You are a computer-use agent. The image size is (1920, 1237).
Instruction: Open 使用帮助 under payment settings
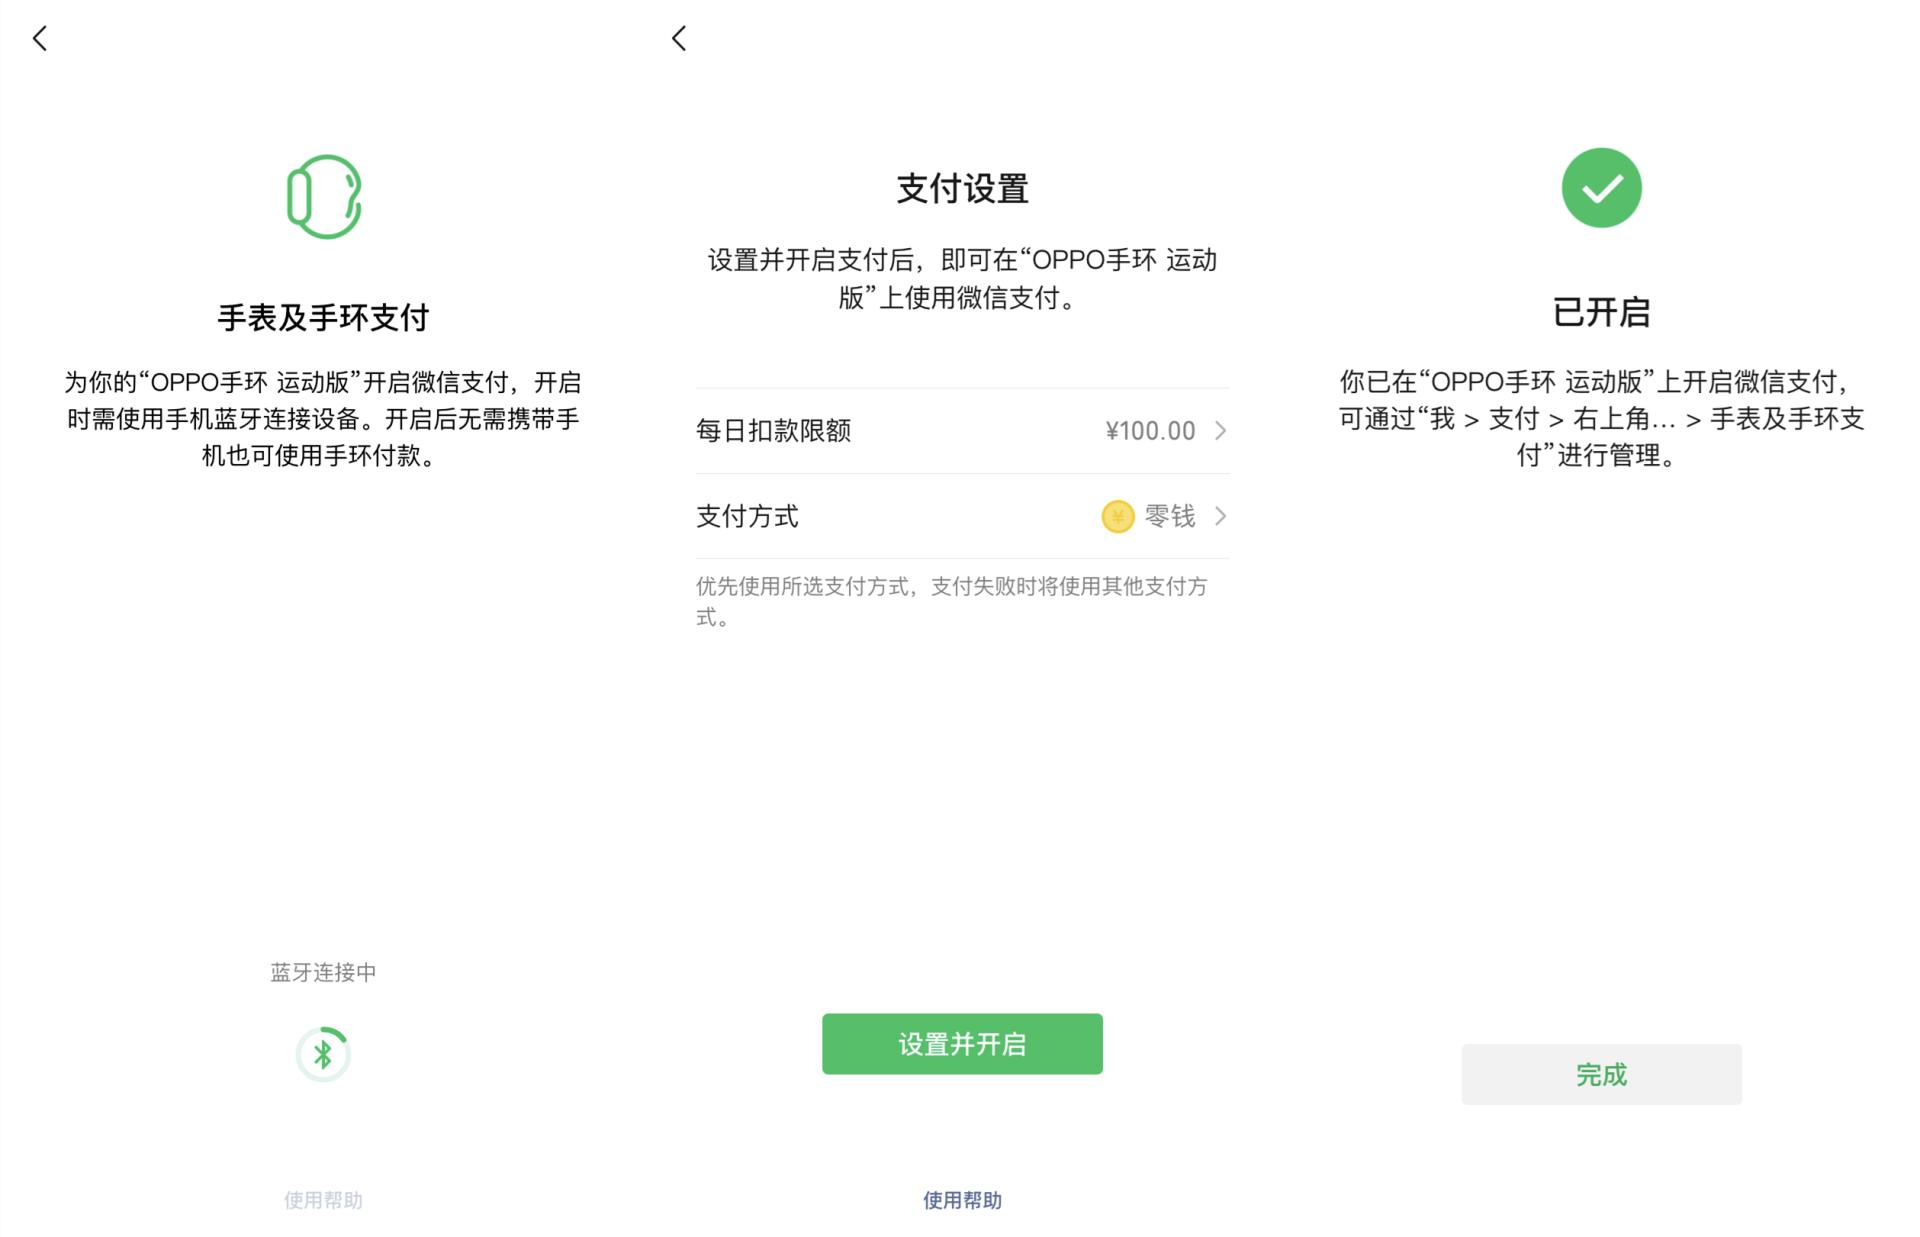[961, 1200]
